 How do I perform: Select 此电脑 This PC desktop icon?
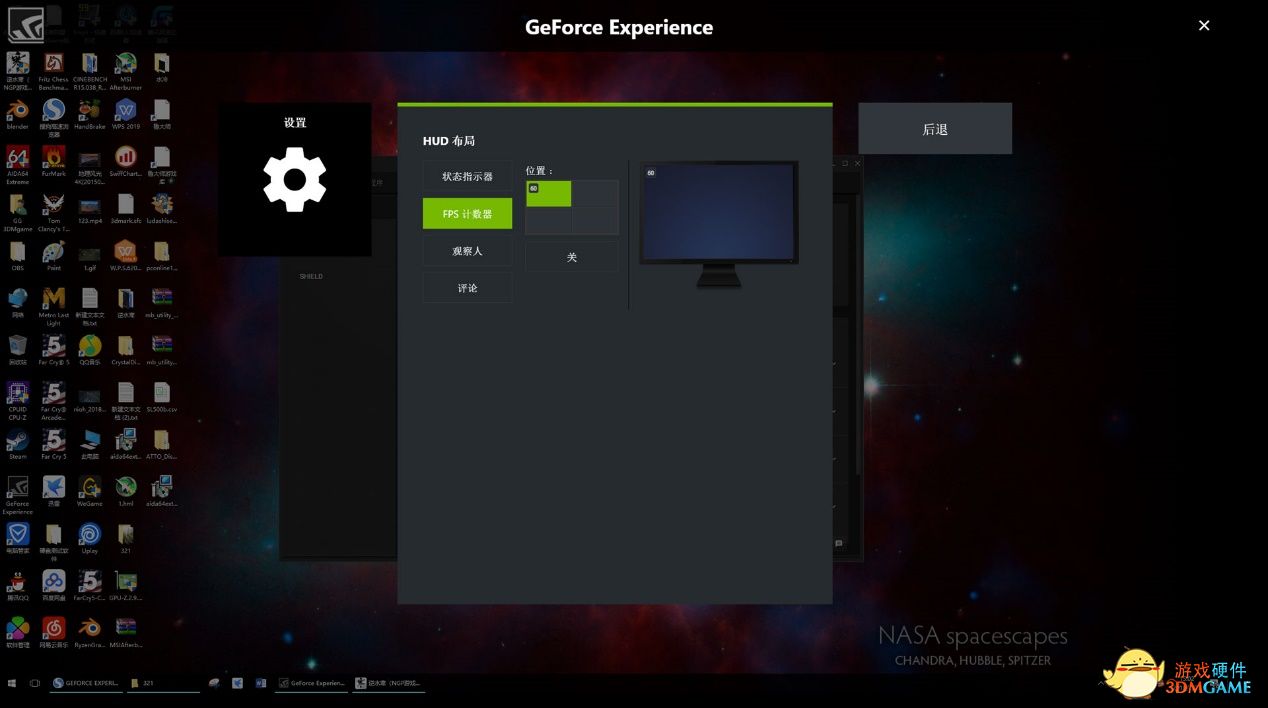coord(90,445)
